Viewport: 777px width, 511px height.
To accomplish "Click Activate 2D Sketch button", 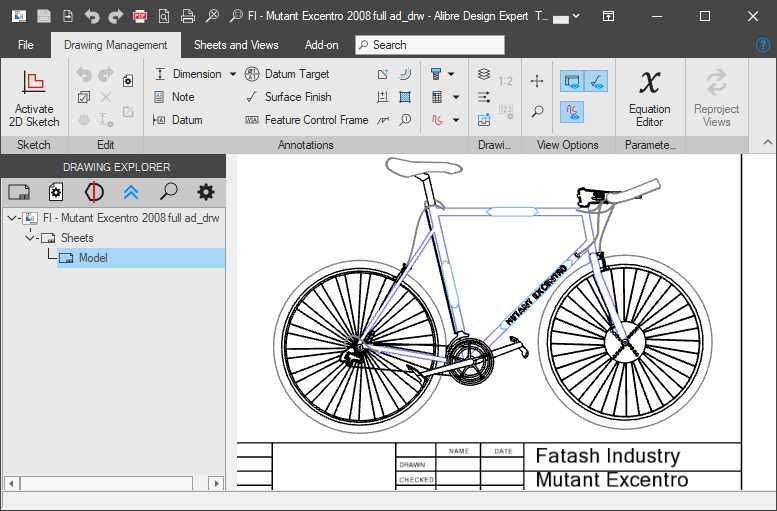I will pyautogui.click(x=34, y=98).
